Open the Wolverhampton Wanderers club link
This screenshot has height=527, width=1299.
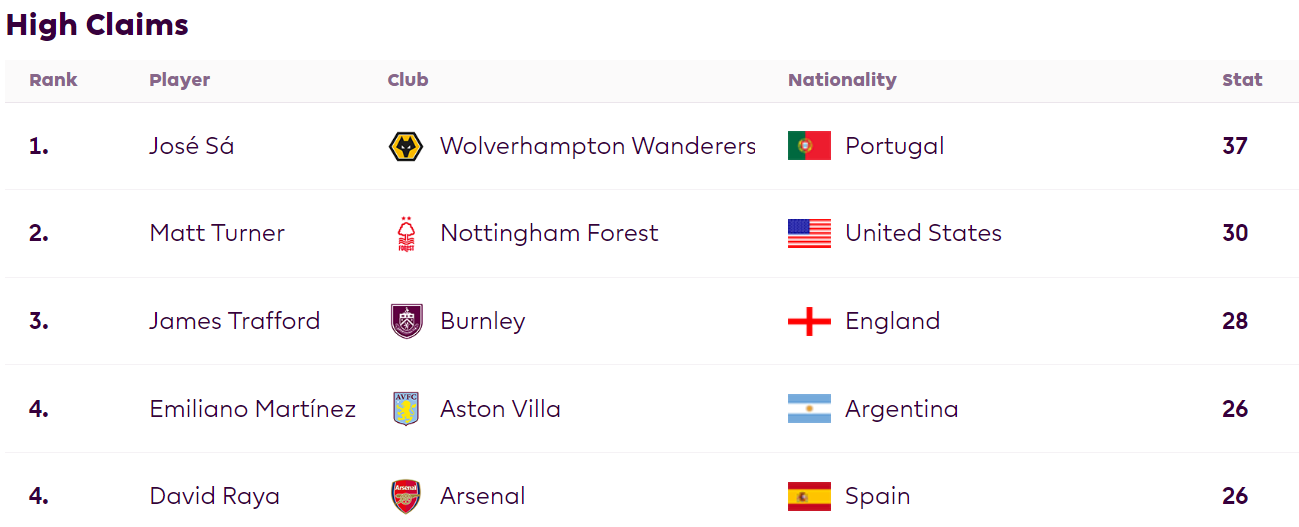pyautogui.click(x=597, y=146)
